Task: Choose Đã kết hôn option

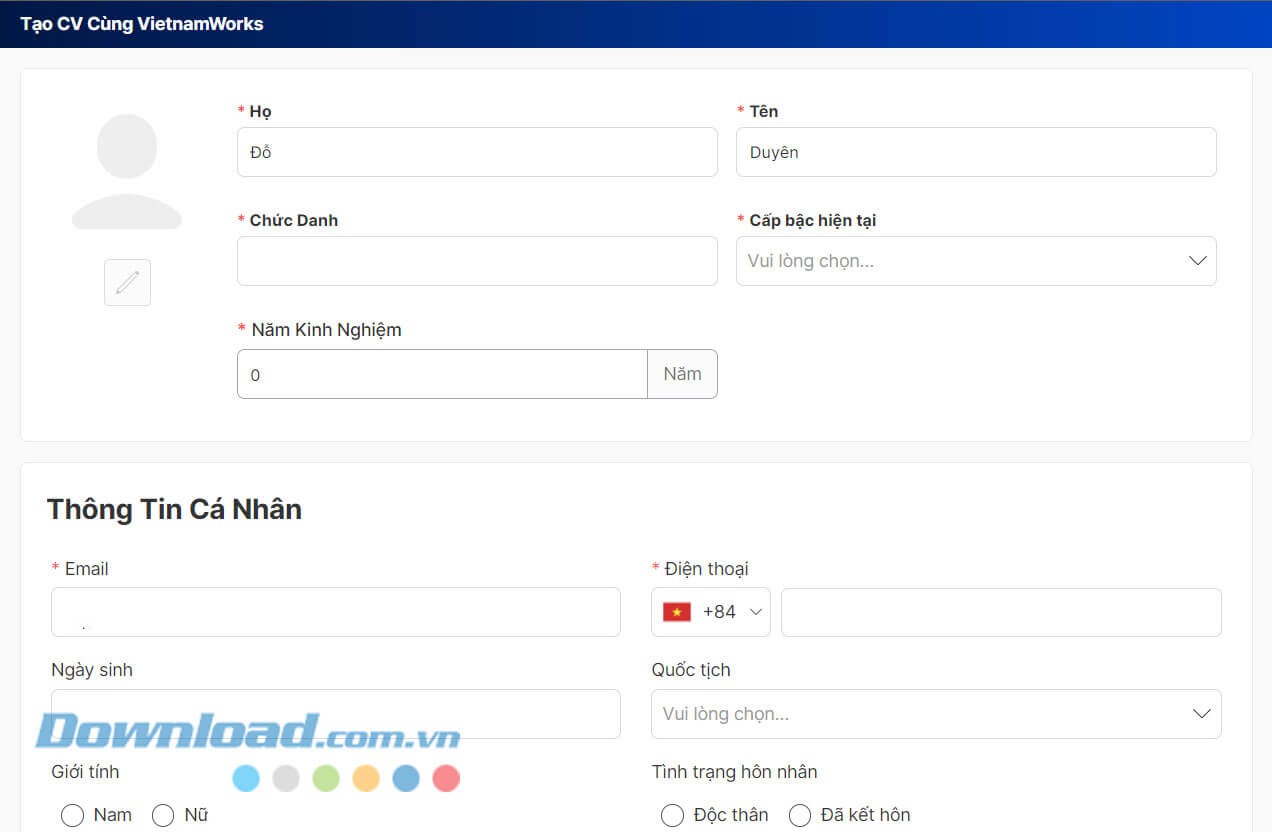Action: [x=800, y=815]
